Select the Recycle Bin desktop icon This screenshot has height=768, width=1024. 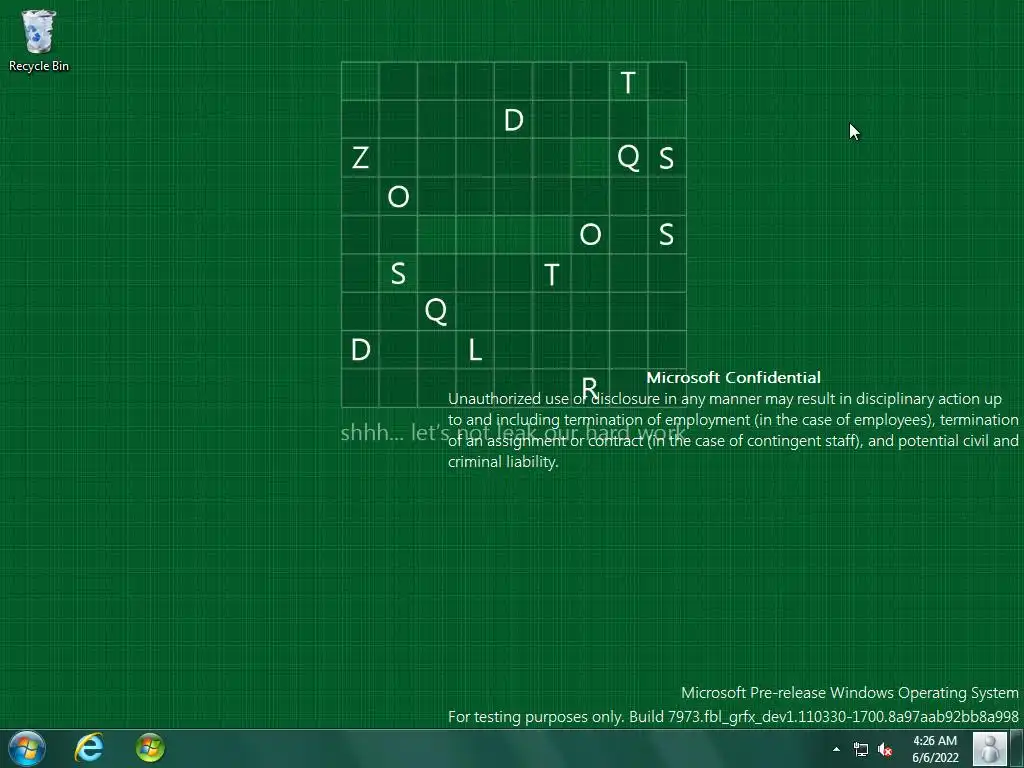[x=39, y=40]
